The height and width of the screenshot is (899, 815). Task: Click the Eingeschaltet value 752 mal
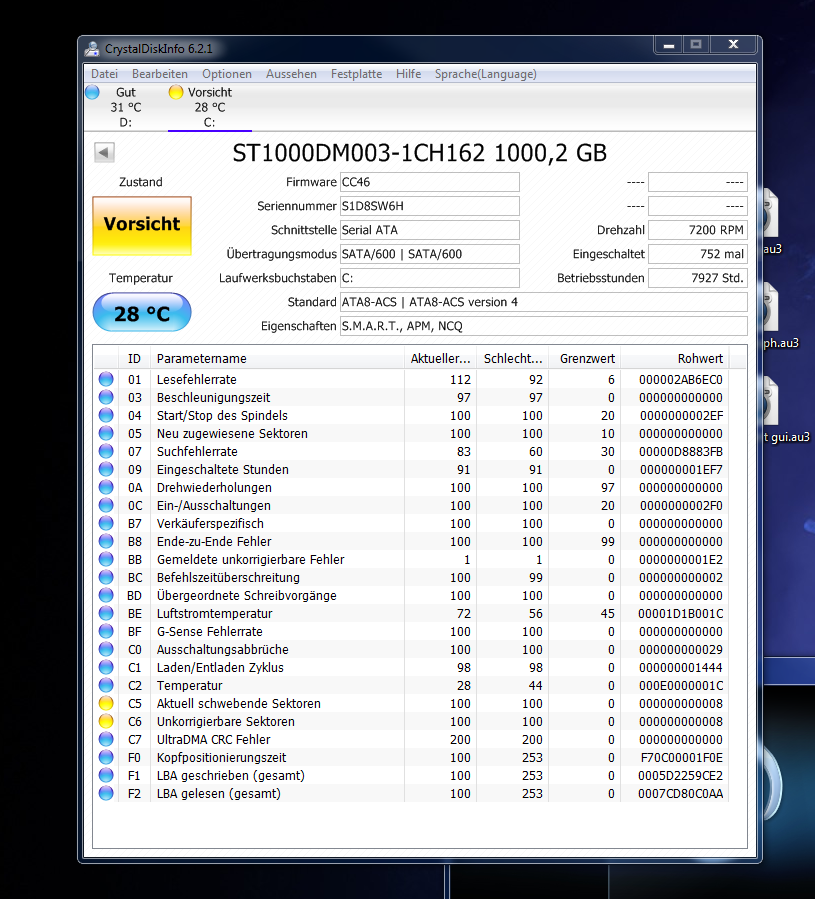click(x=698, y=254)
